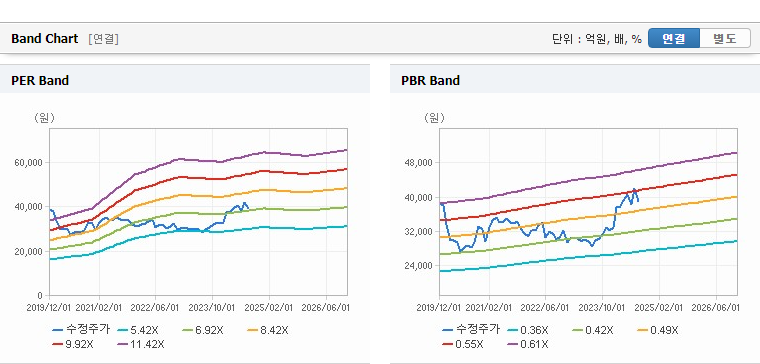The height and width of the screenshot is (364, 760).
Task: Select the 연결 toggle button
Action: click(674, 38)
